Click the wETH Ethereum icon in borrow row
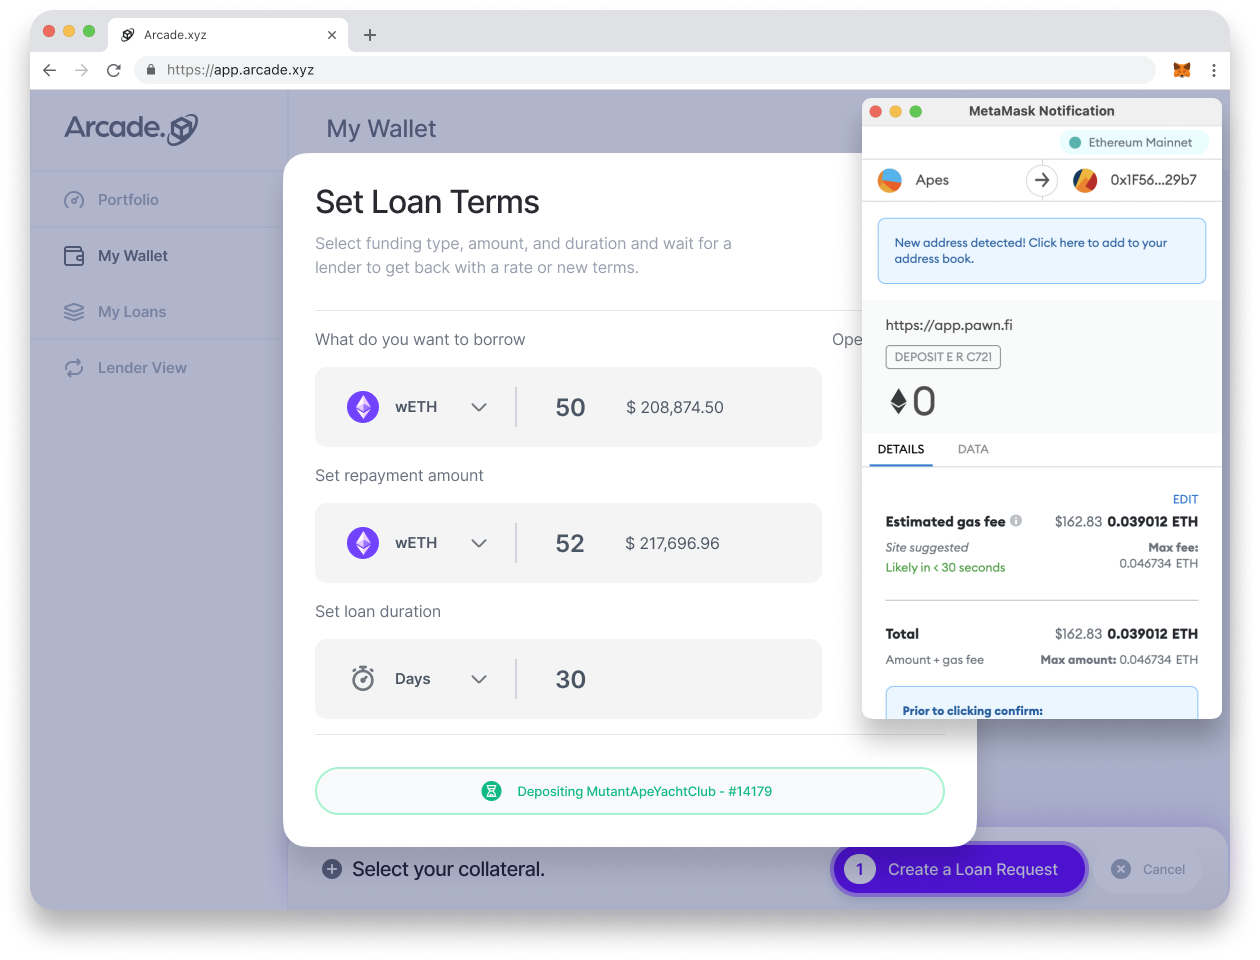 363,407
